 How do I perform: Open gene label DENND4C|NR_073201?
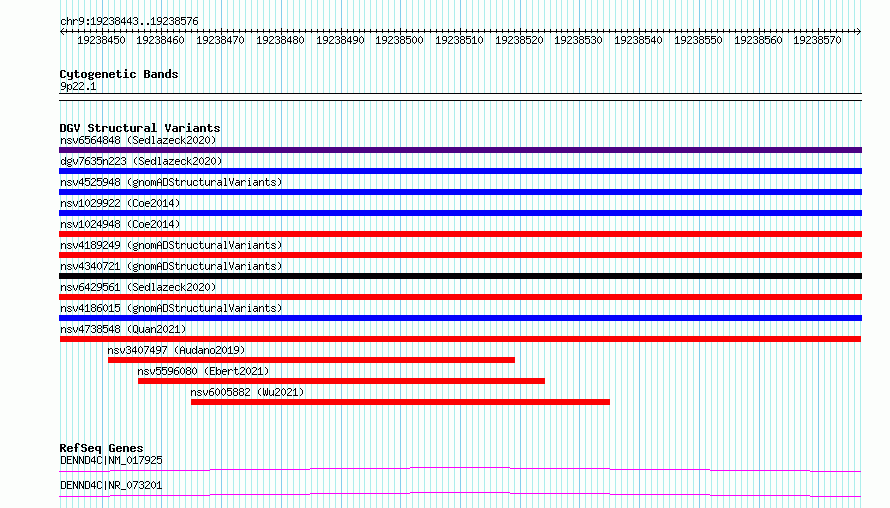[111, 485]
